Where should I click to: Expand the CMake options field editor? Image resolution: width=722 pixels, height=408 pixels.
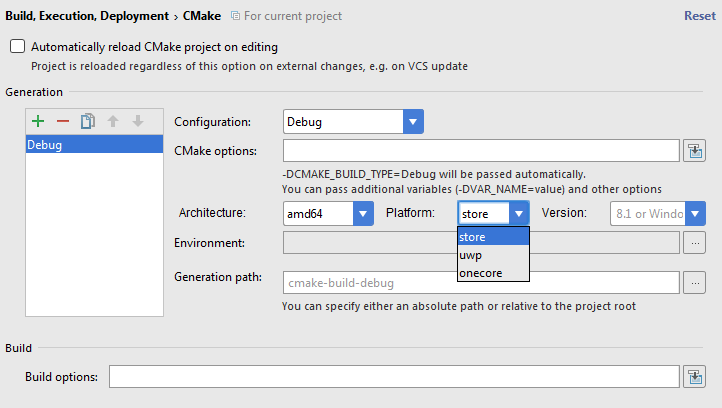(695, 151)
